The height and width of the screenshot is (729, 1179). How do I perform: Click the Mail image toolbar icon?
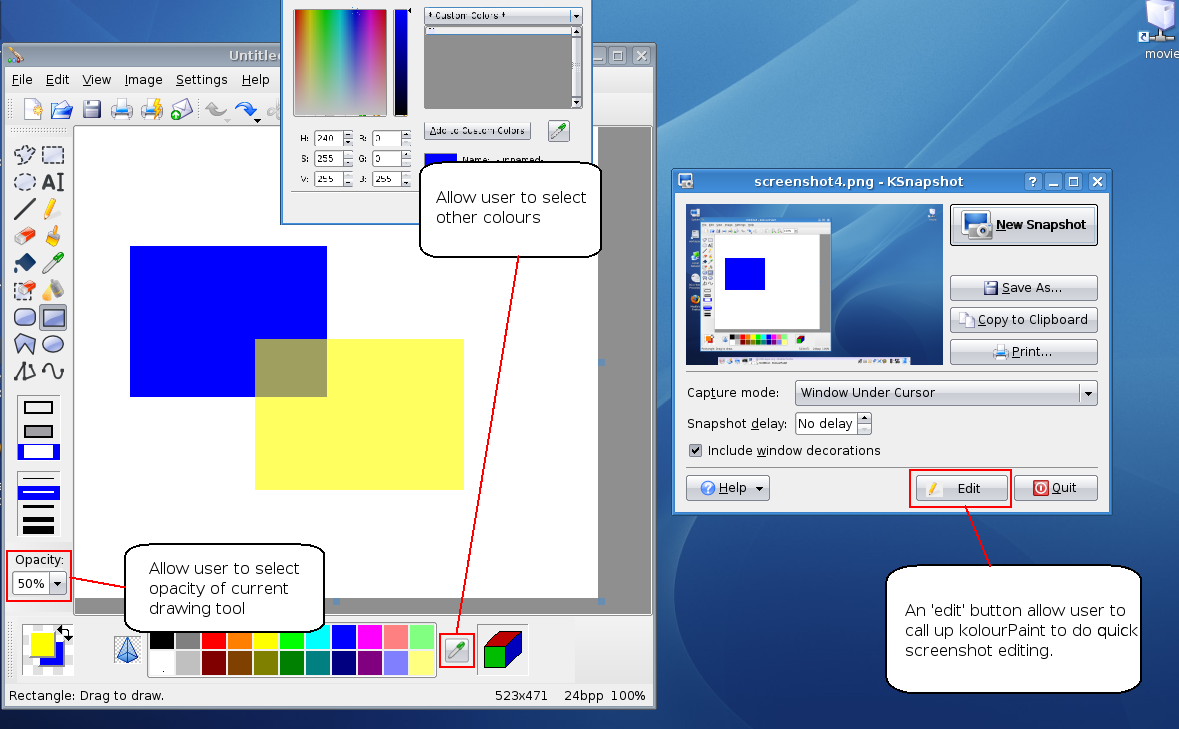(181, 110)
